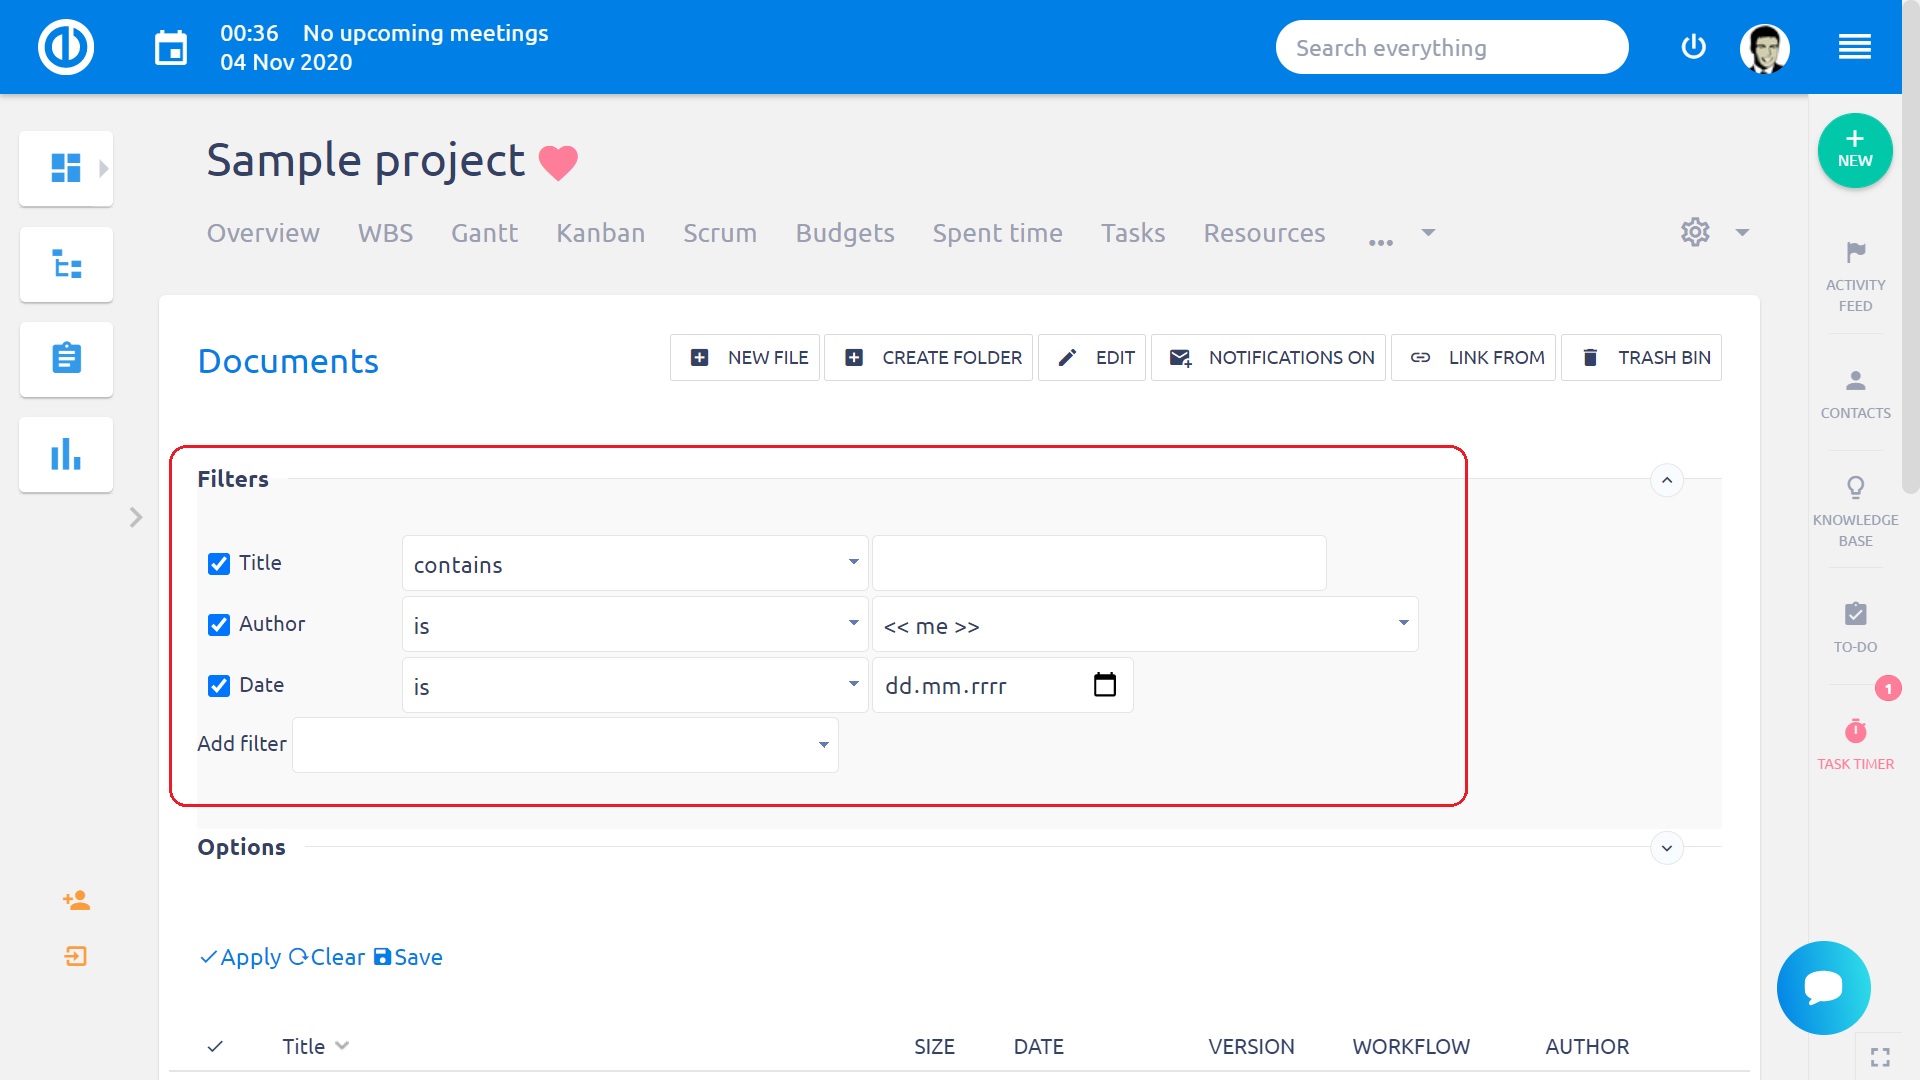
Task: Open the Spent time tab
Action: 997,233
